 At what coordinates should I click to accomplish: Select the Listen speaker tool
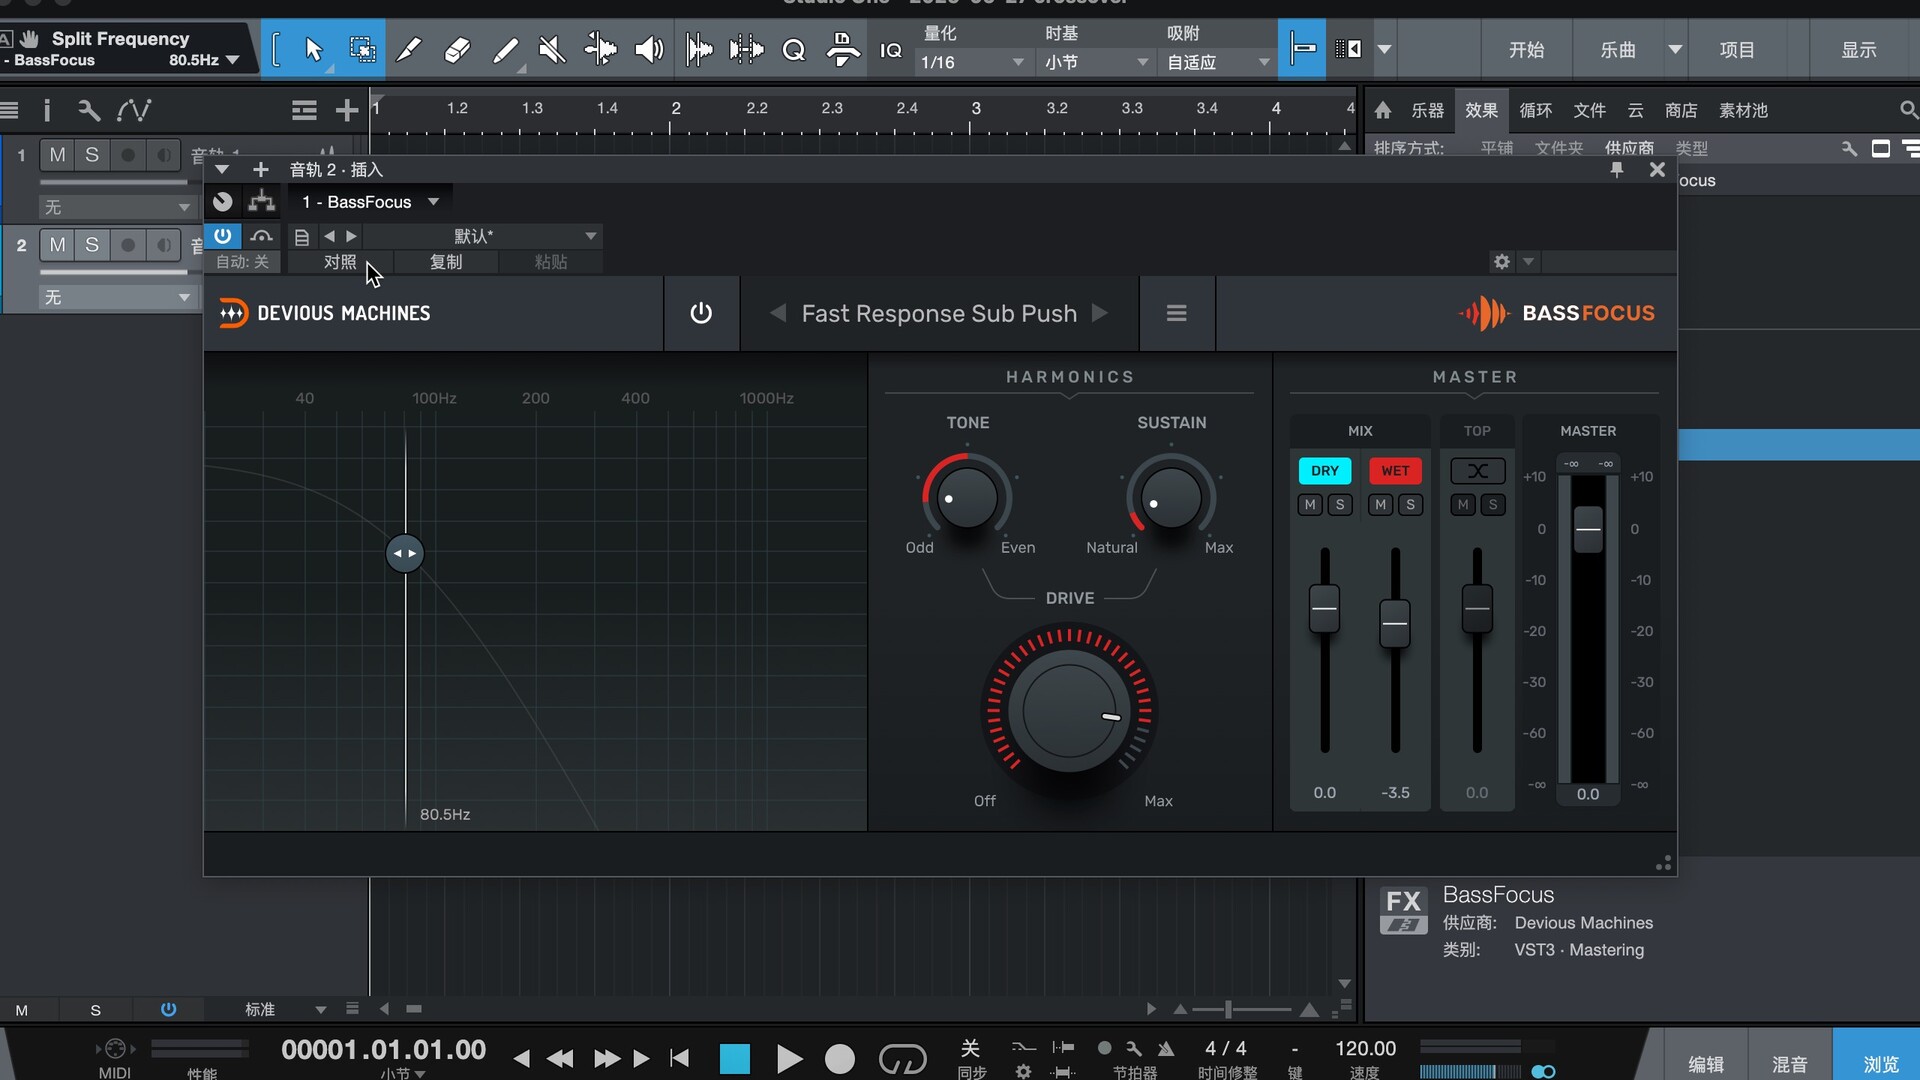pyautogui.click(x=649, y=49)
